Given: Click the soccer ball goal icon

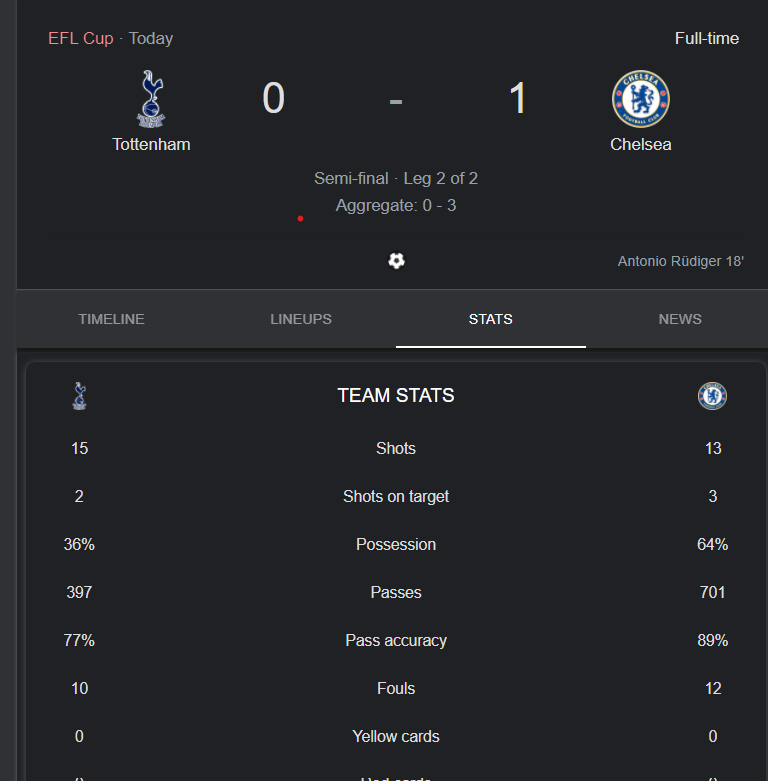Looking at the screenshot, I should [x=396, y=260].
